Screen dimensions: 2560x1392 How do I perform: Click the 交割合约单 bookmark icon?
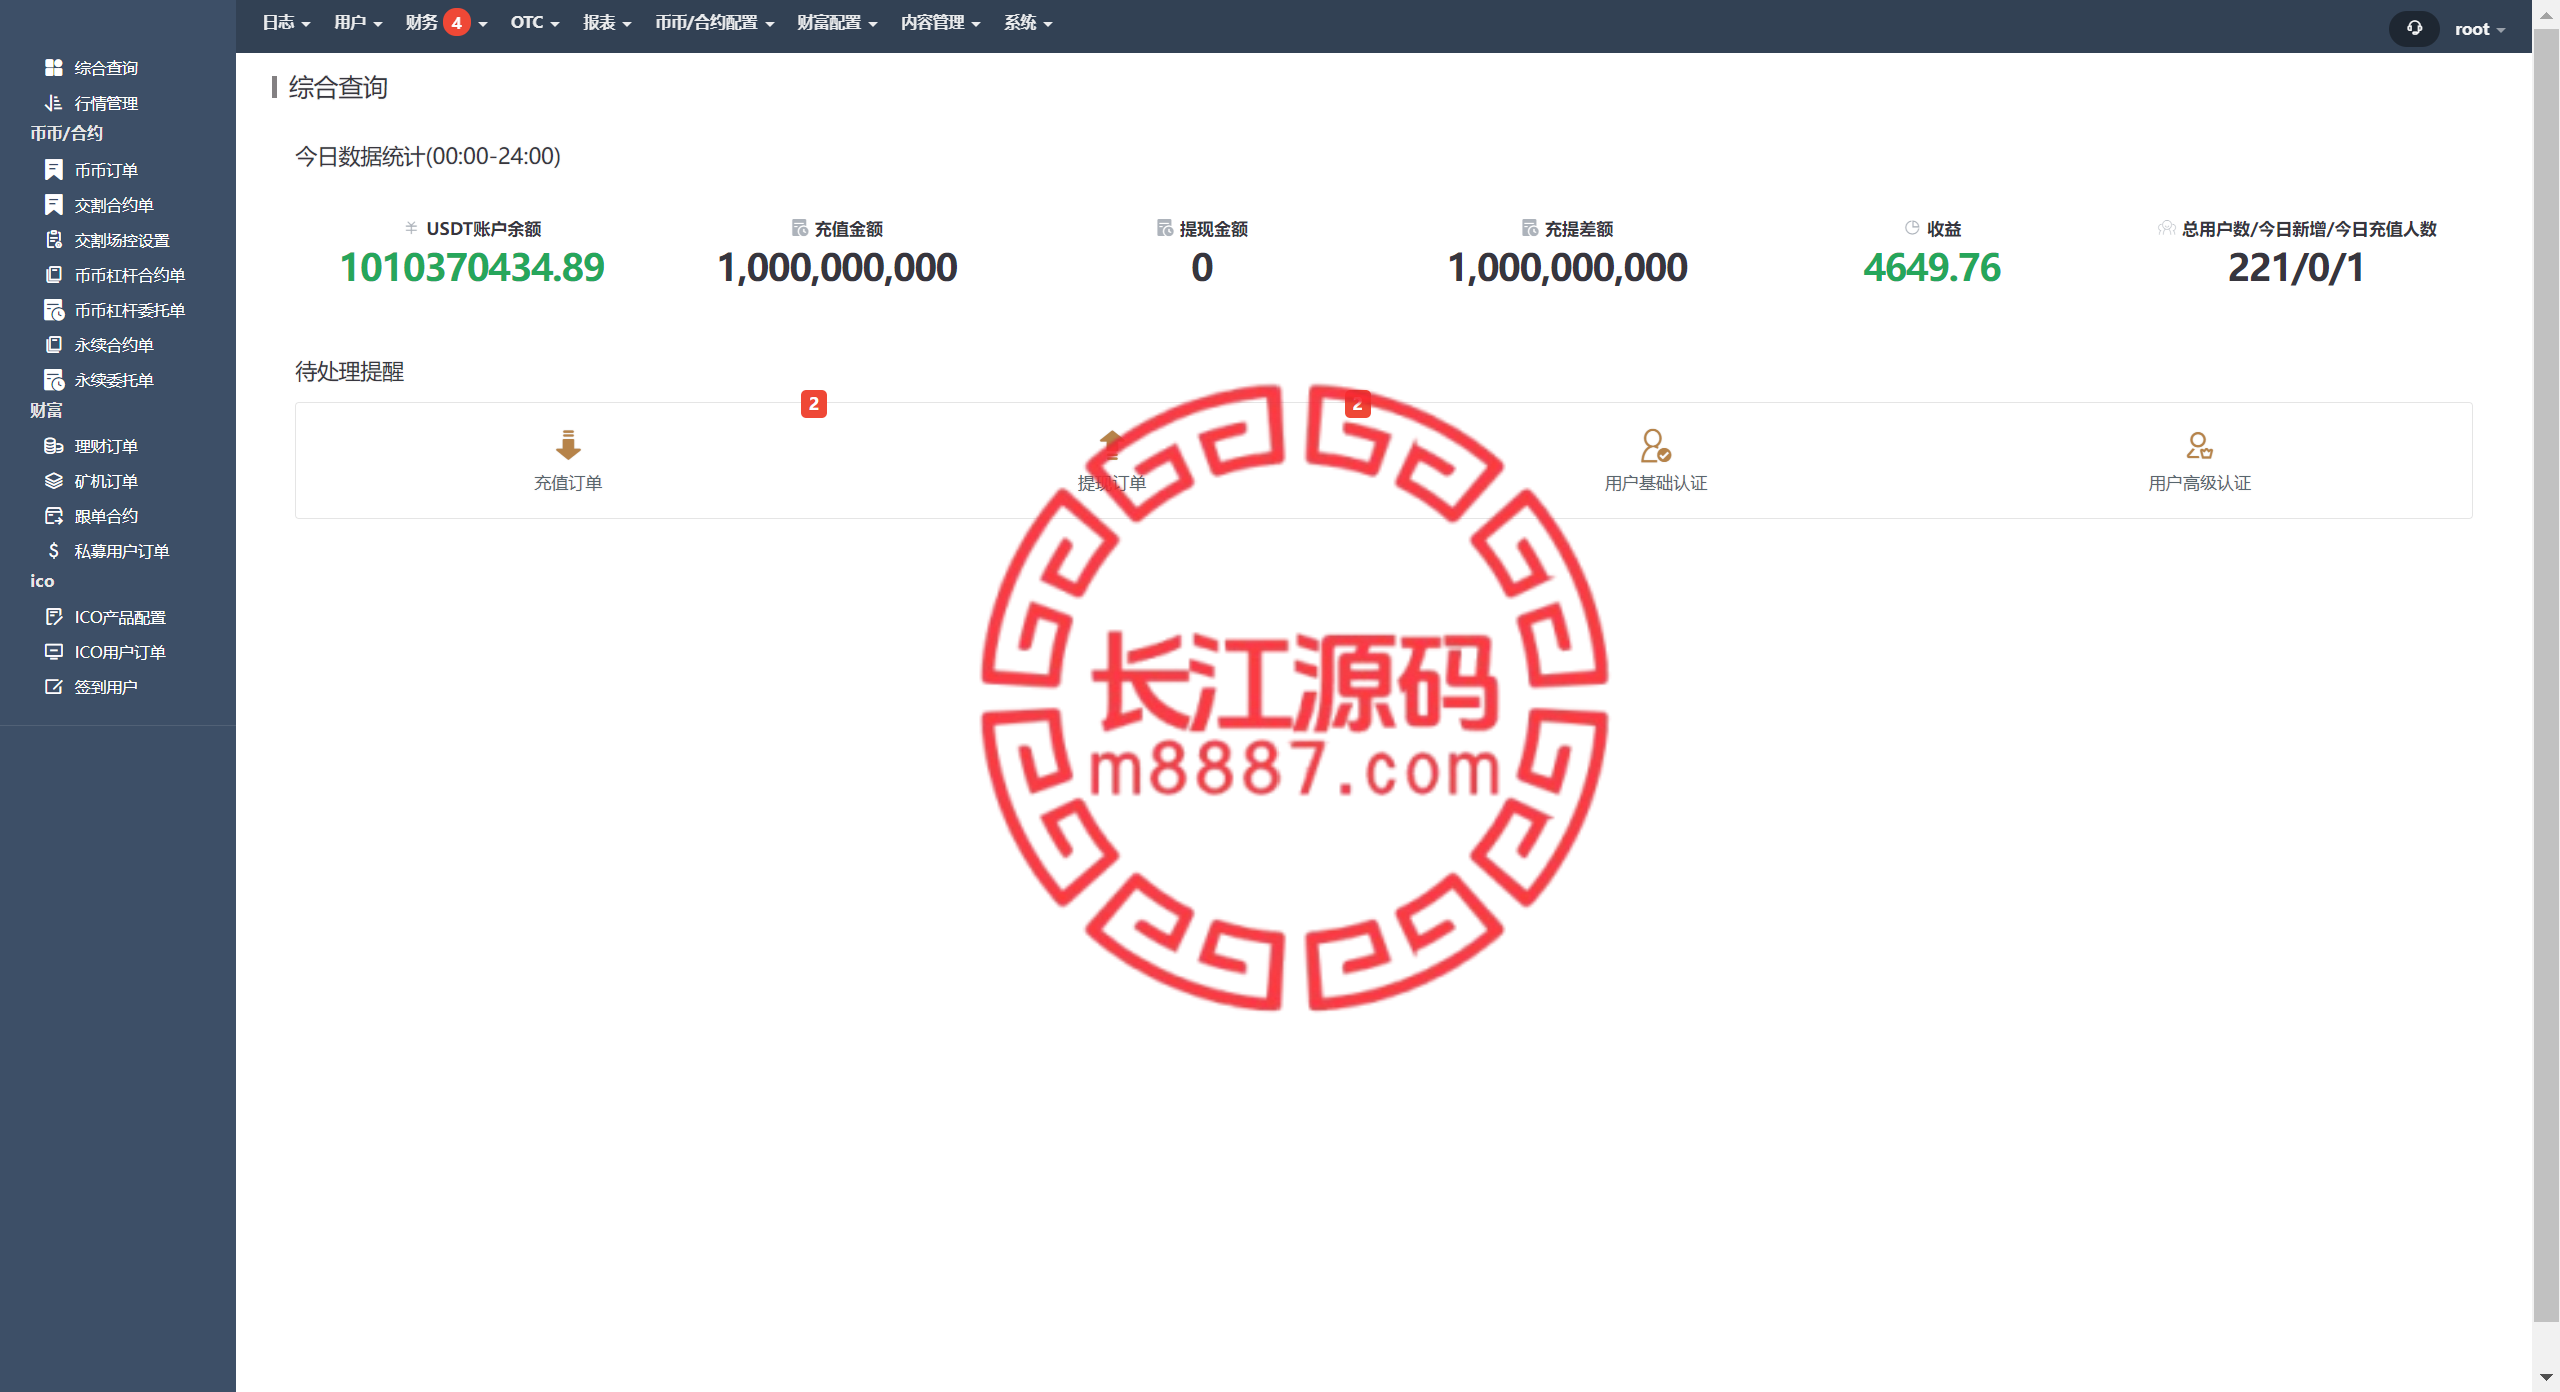(x=54, y=205)
